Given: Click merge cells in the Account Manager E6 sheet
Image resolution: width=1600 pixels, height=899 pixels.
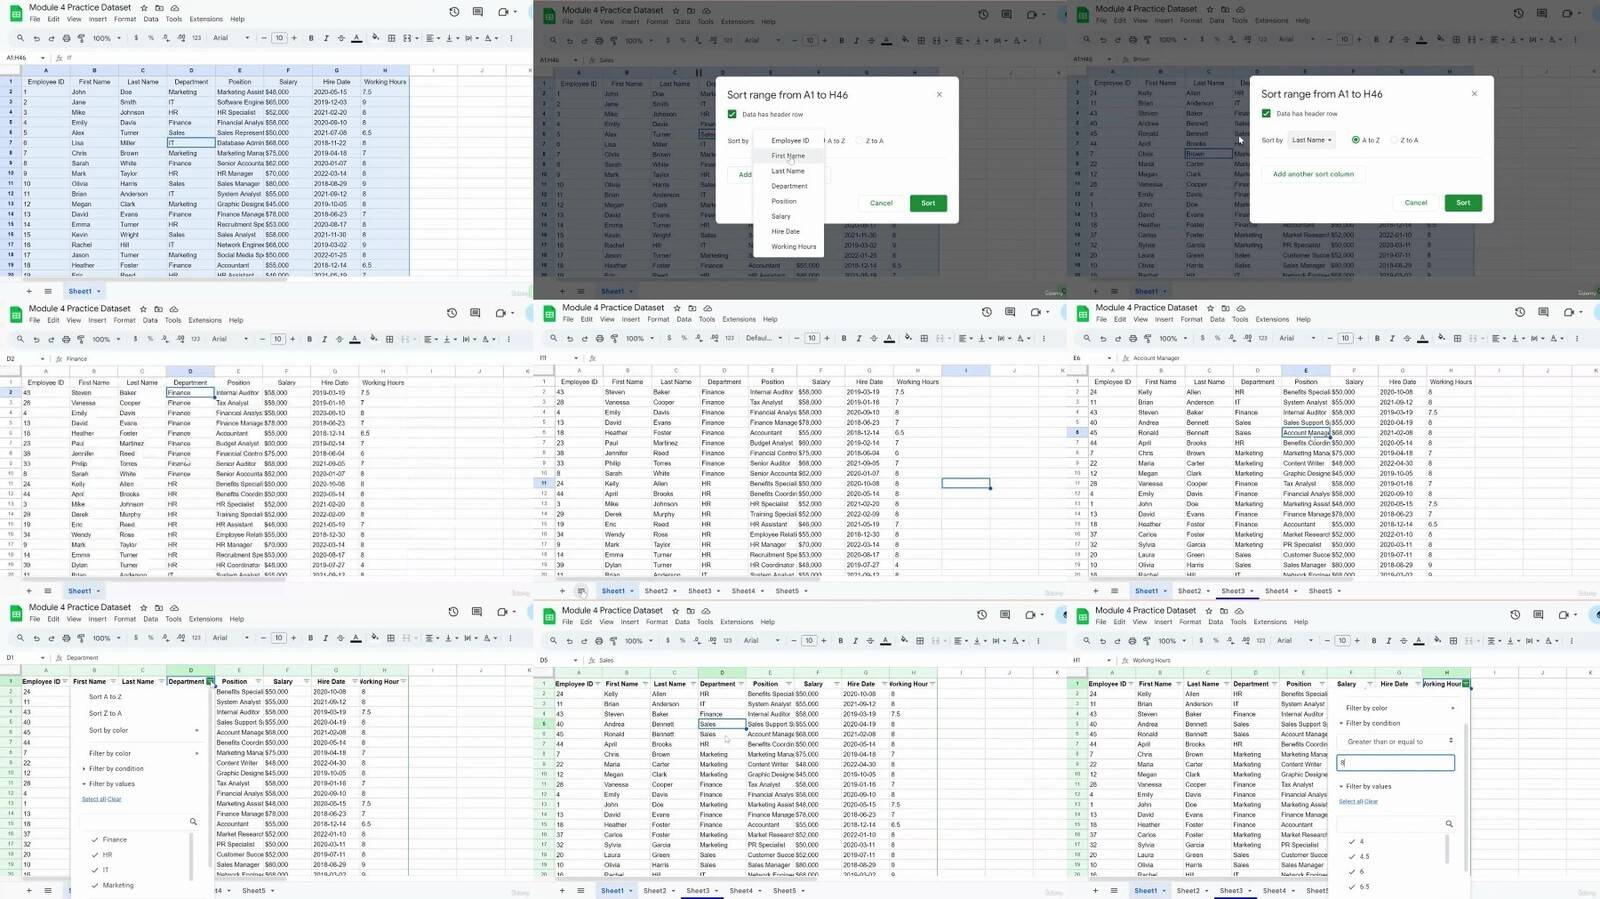Looking at the screenshot, I should click(x=1474, y=338).
